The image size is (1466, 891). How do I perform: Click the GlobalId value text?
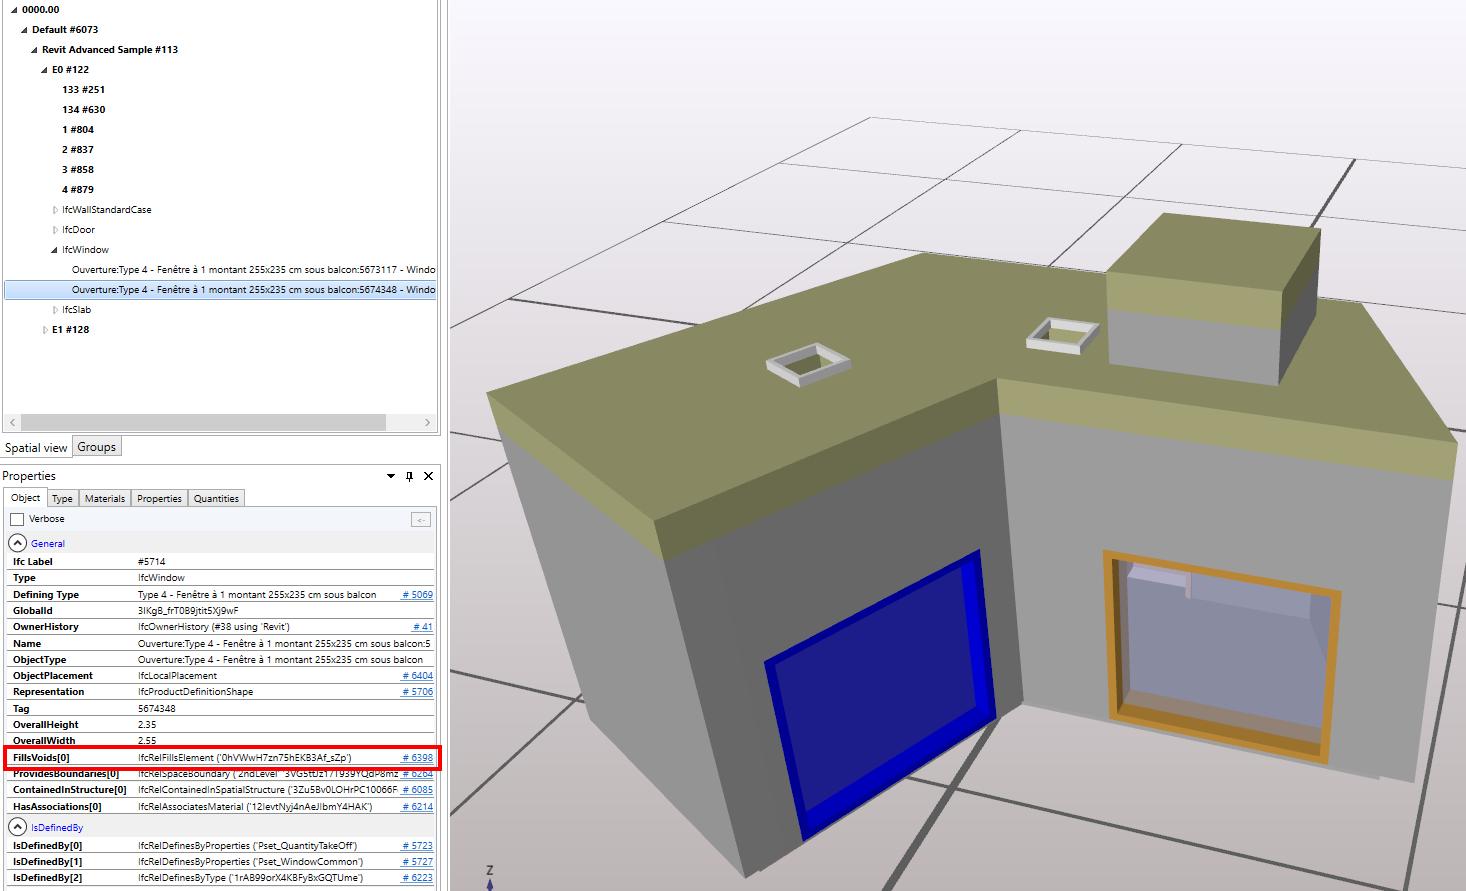pyautogui.click(x=188, y=611)
